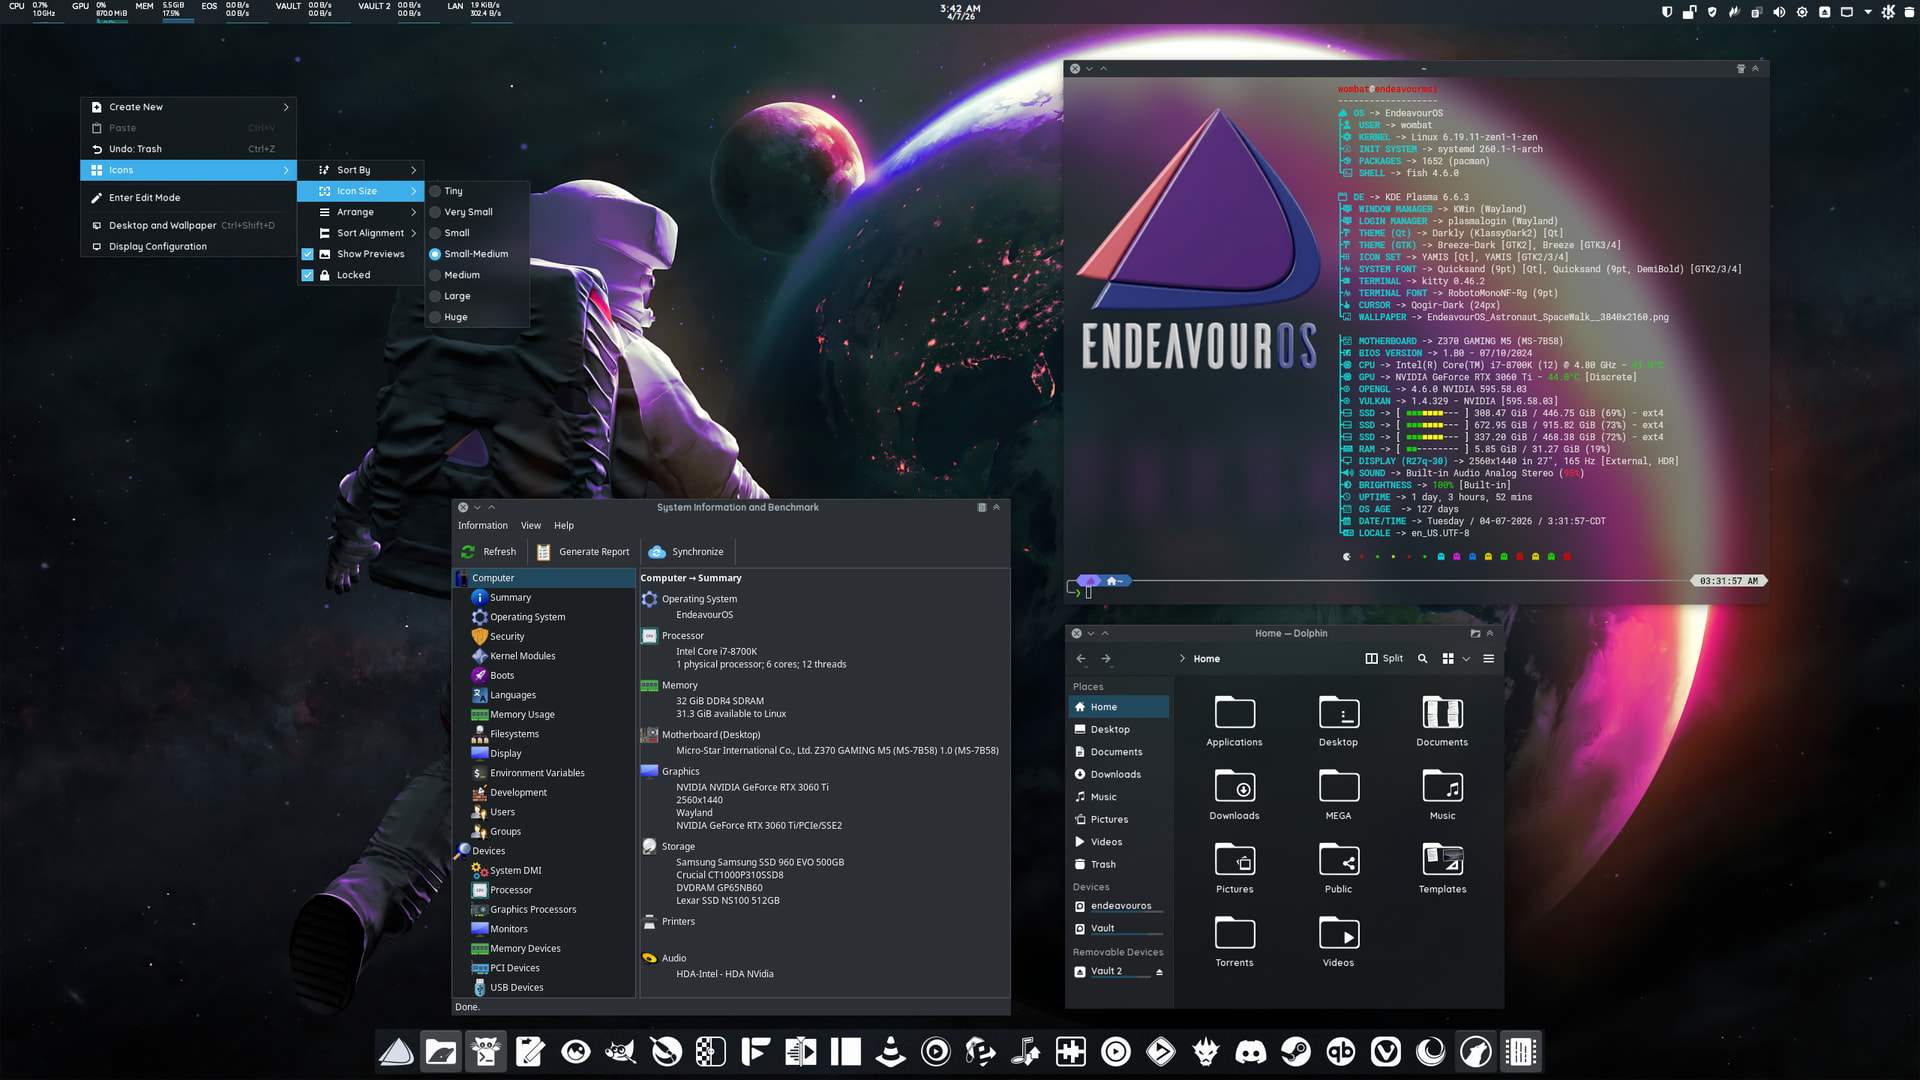
Task: Click the Synchronize toolbar button
Action: click(x=686, y=552)
